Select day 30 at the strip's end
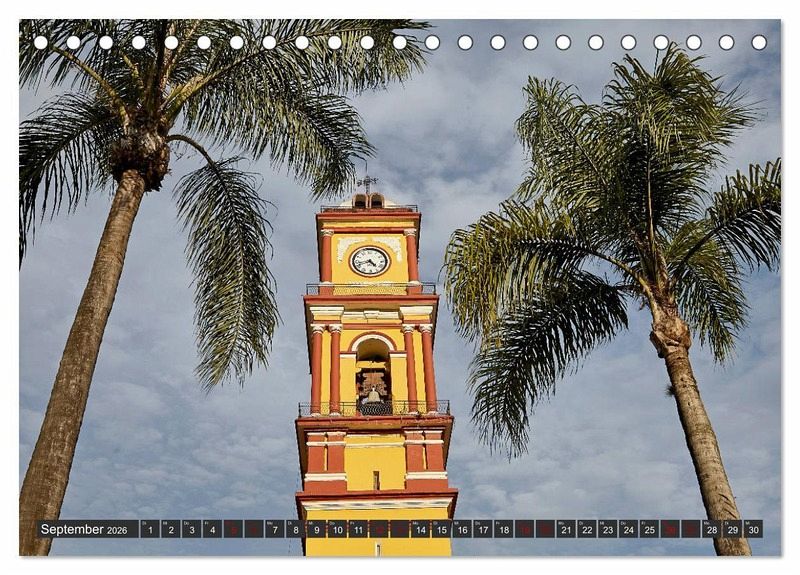 click(753, 529)
